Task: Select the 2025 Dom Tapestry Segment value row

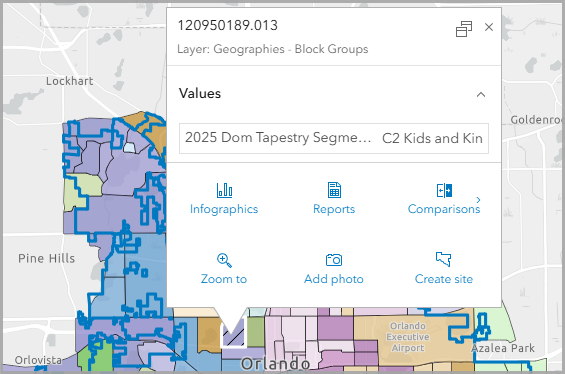Action: (x=334, y=138)
